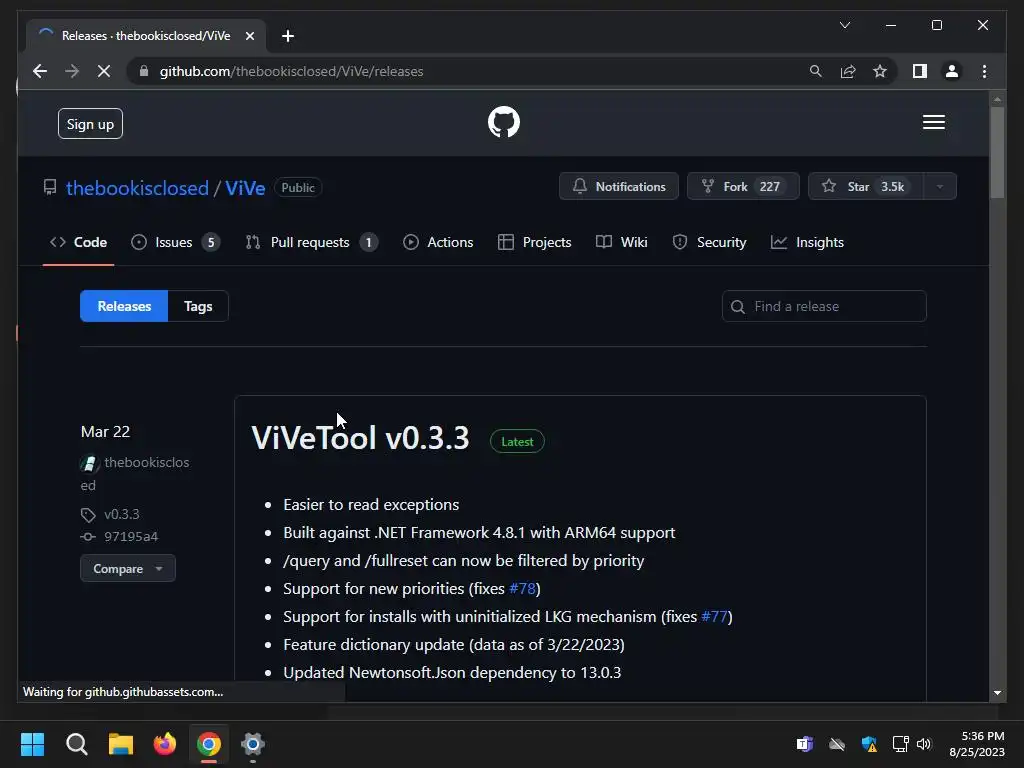The image size is (1024, 768).
Task: Switch to Chrome in the taskbar
Action: 209,744
